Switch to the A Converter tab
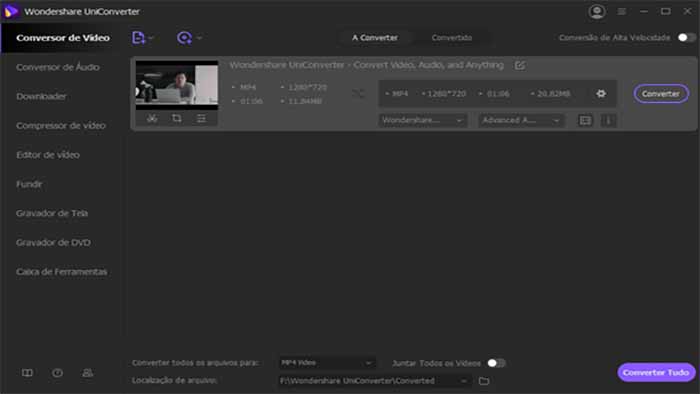This screenshot has height=394, width=700. (375, 38)
